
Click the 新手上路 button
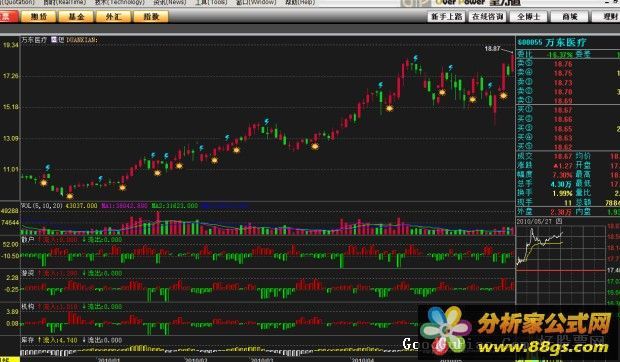click(x=446, y=17)
